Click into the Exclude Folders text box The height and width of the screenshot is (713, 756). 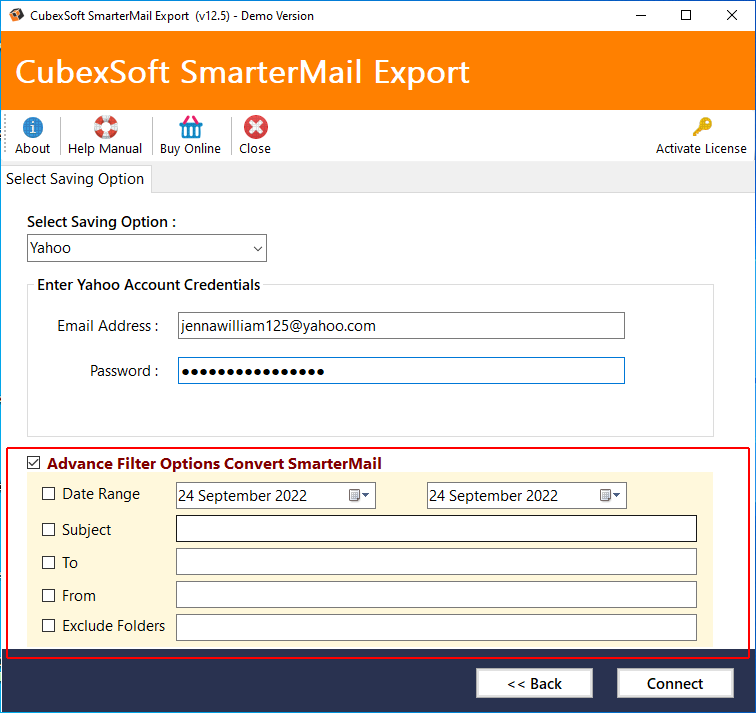pos(436,627)
